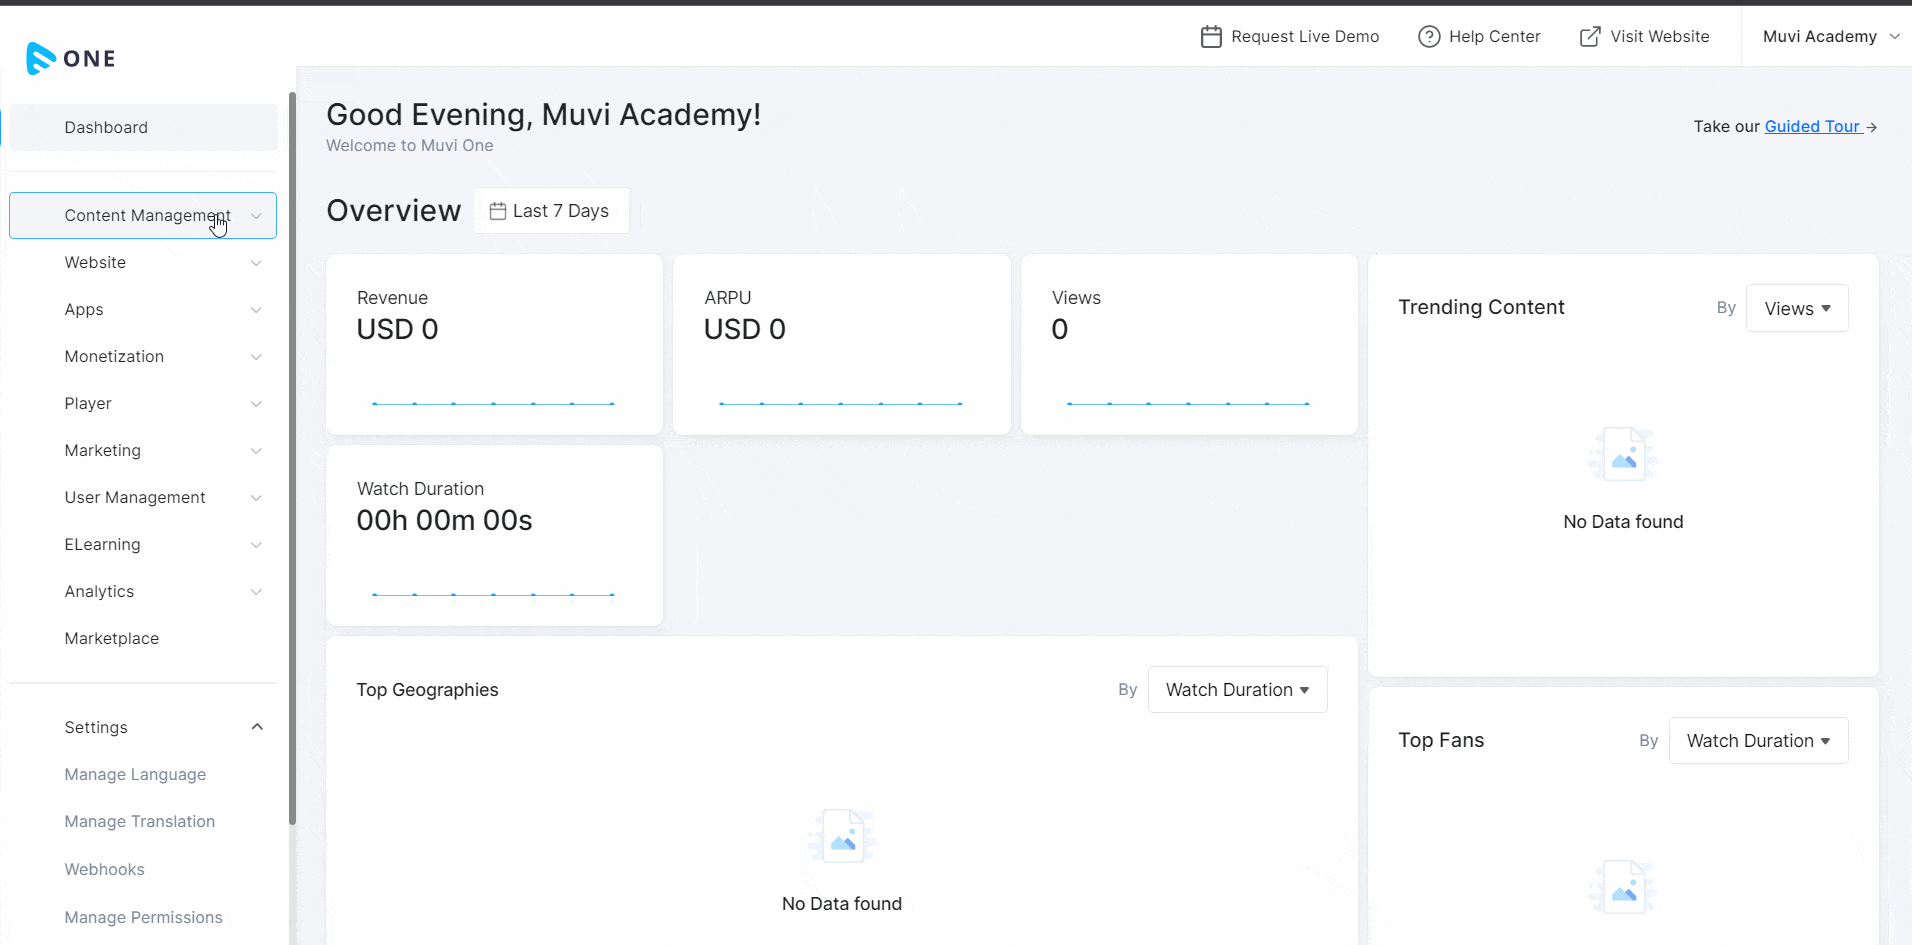Click the Views sparkline chart
1912x945 pixels.
(x=1188, y=404)
